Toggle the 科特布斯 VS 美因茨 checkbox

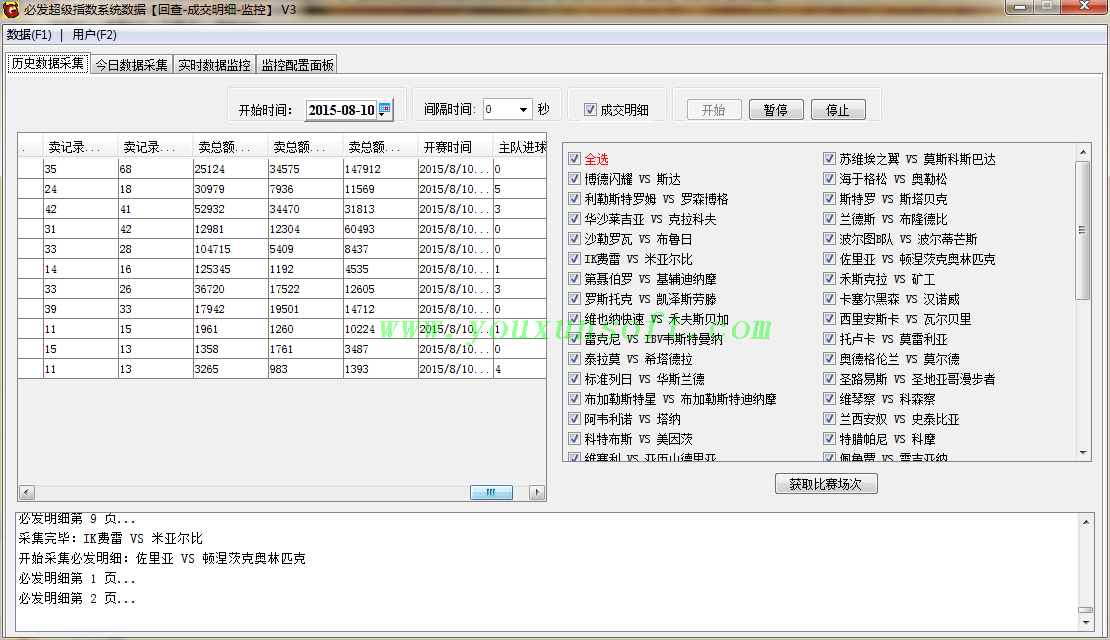tap(574, 439)
